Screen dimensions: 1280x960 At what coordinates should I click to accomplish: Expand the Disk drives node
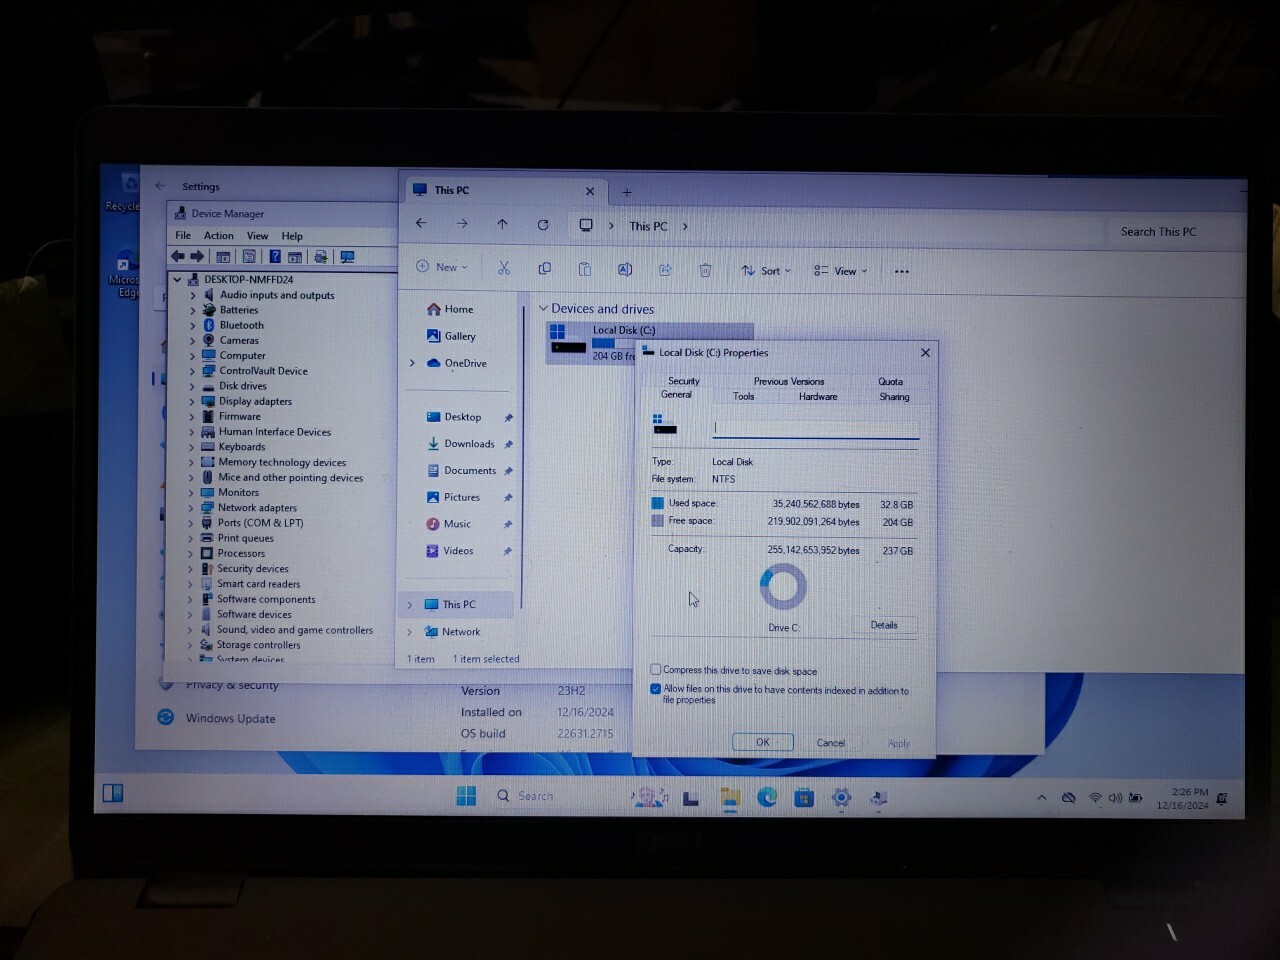(x=193, y=386)
